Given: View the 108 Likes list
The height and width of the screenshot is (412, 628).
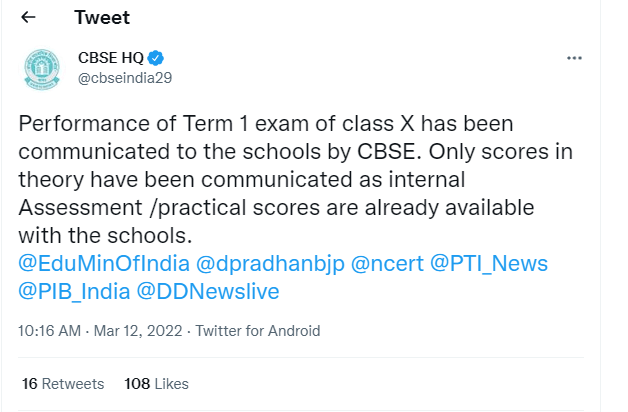Looking at the screenshot, I should [156, 384].
